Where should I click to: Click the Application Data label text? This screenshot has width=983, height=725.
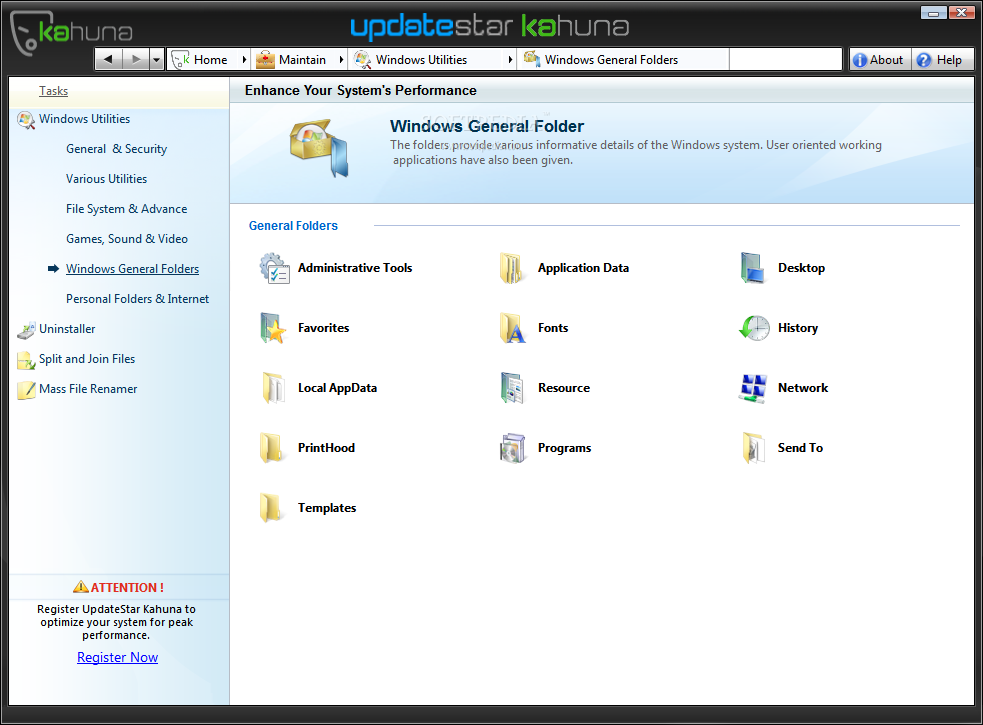tap(583, 268)
